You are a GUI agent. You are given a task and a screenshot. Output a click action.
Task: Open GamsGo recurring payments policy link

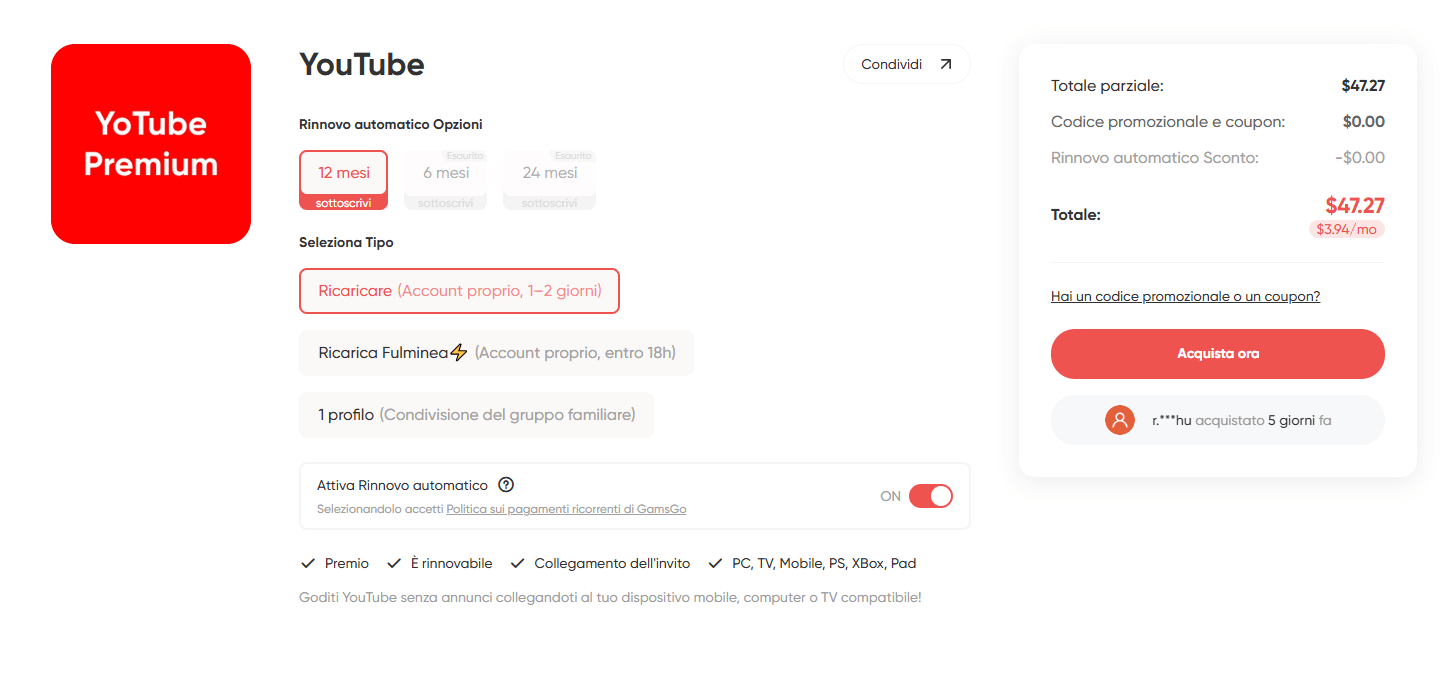(566, 509)
